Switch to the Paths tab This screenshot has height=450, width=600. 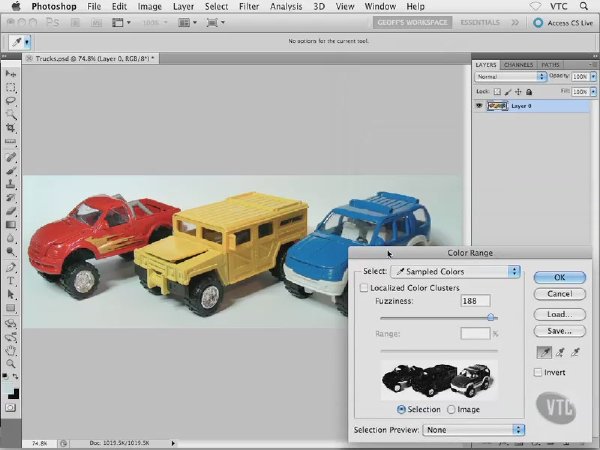pyautogui.click(x=550, y=65)
